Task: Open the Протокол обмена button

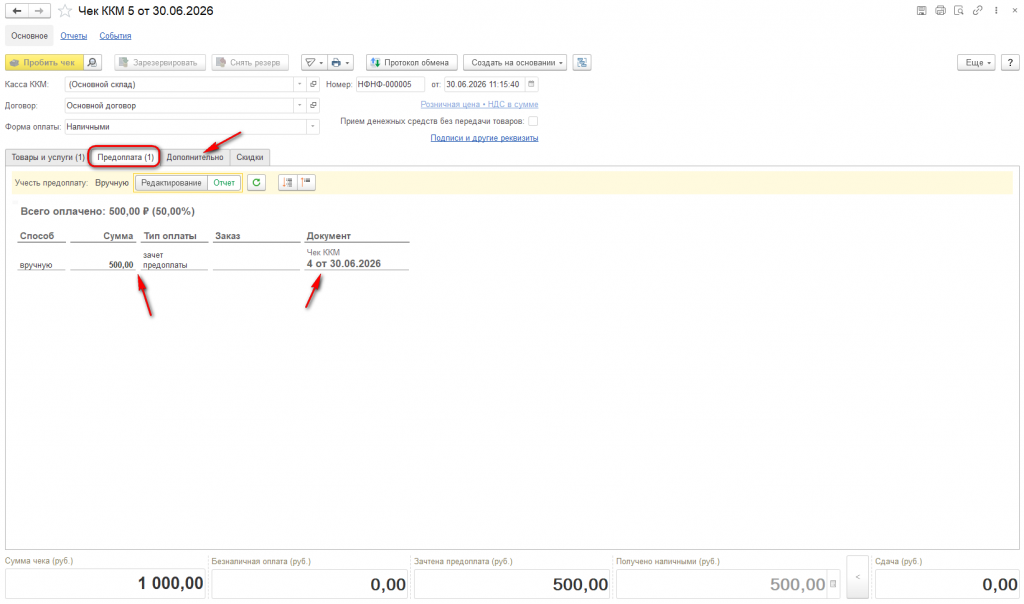Action: coord(411,63)
